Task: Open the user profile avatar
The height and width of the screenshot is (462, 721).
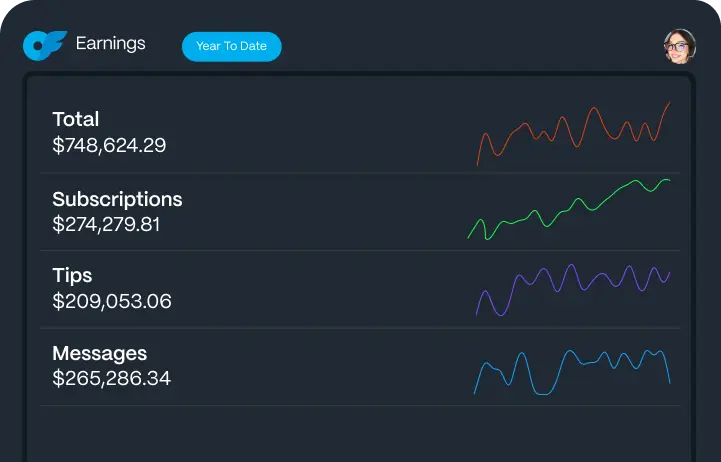Action: tap(679, 46)
